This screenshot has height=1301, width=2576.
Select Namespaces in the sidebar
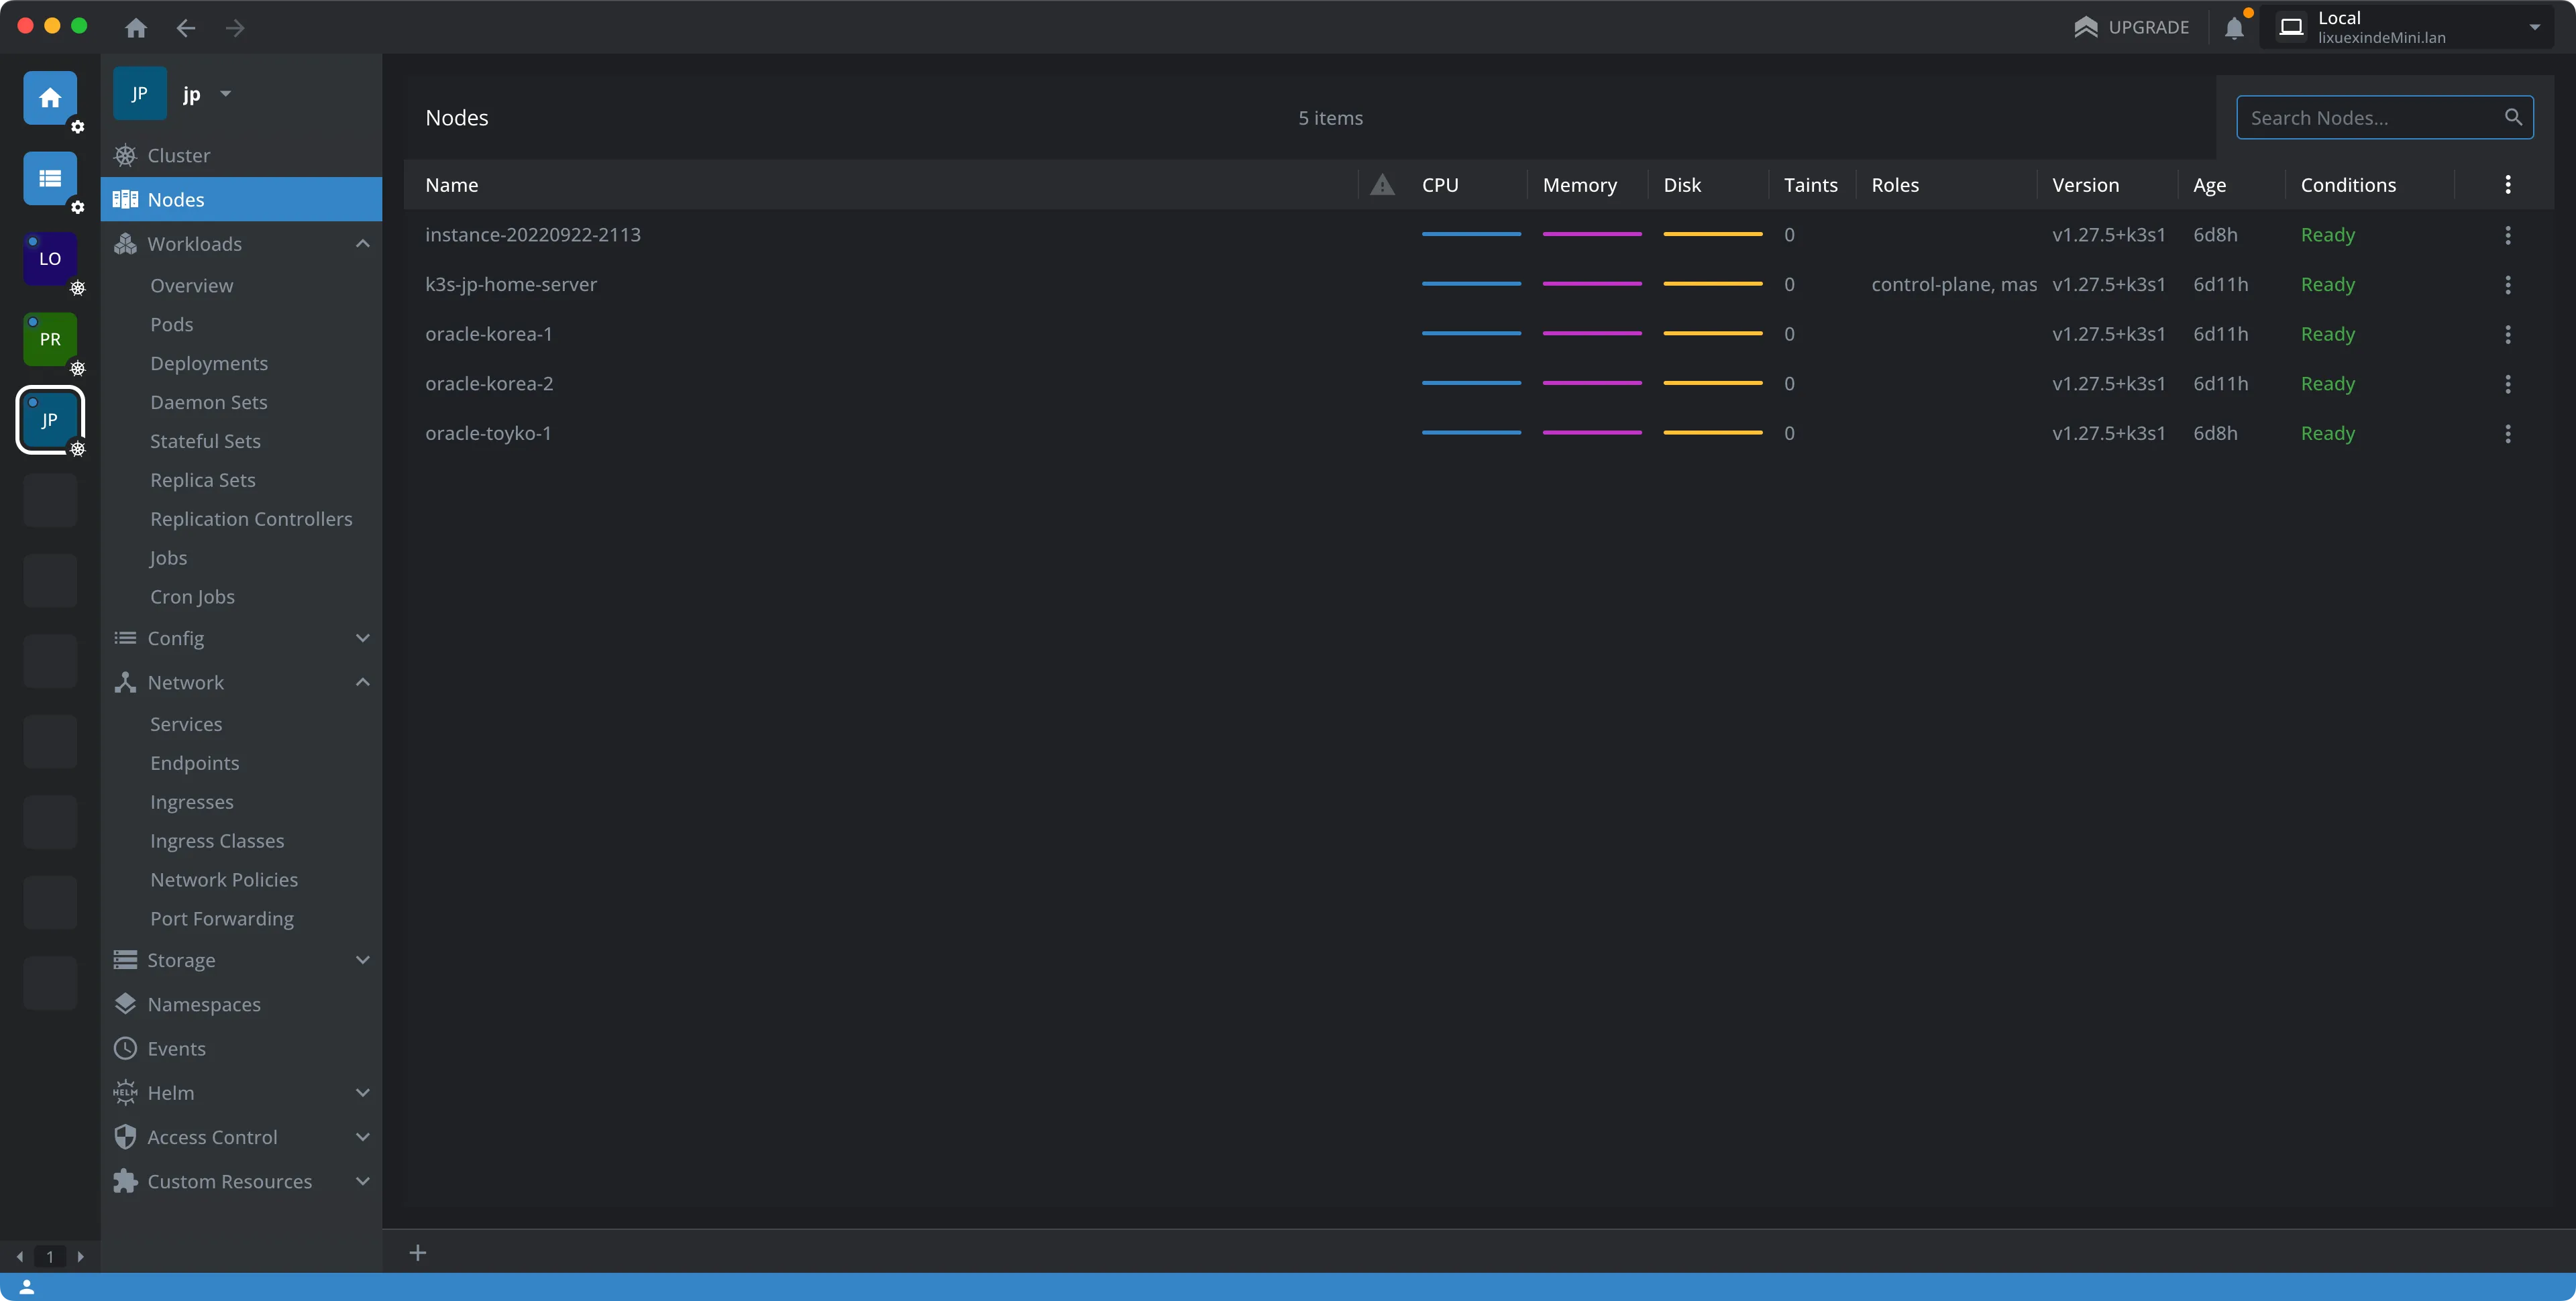[x=204, y=1004]
